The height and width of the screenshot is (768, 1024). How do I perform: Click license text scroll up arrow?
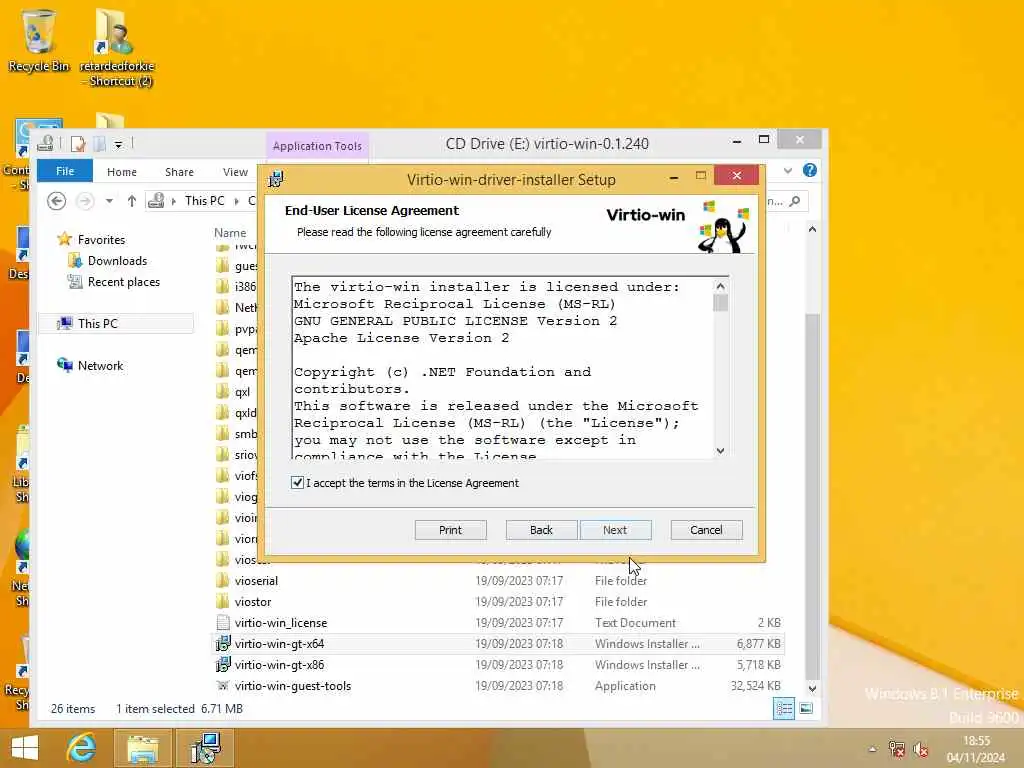720,286
